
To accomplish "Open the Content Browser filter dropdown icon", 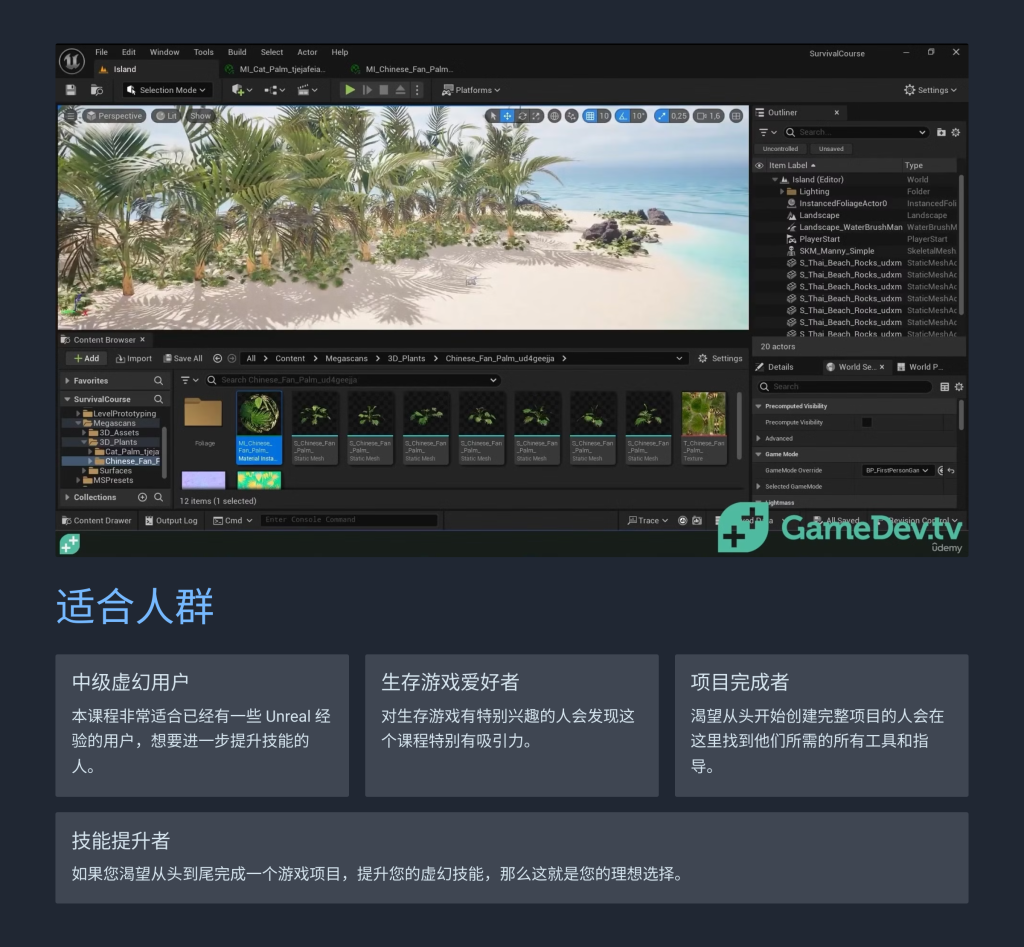I will pyautogui.click(x=189, y=380).
